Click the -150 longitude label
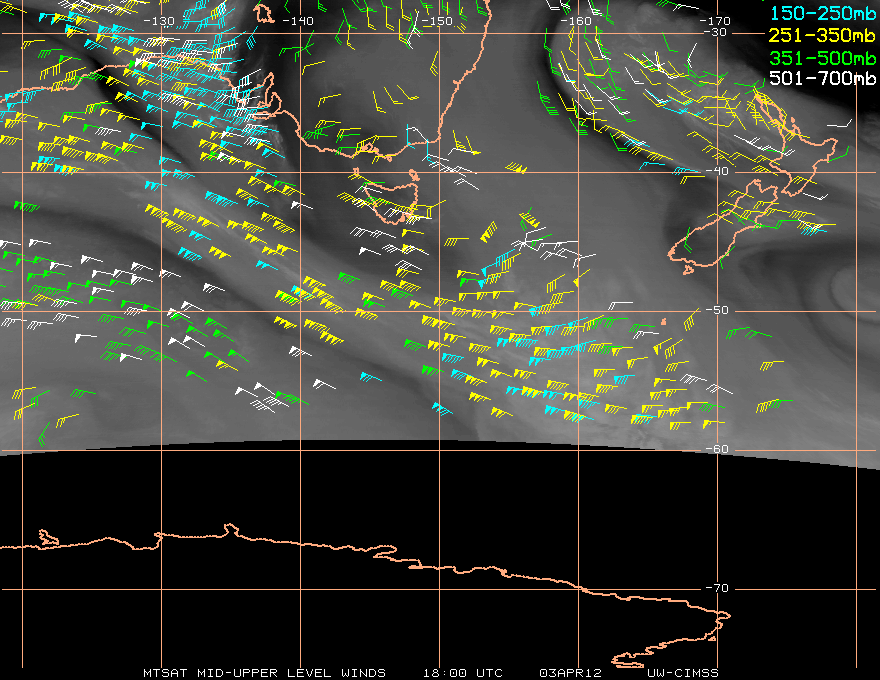This screenshot has width=880, height=680. (437, 21)
